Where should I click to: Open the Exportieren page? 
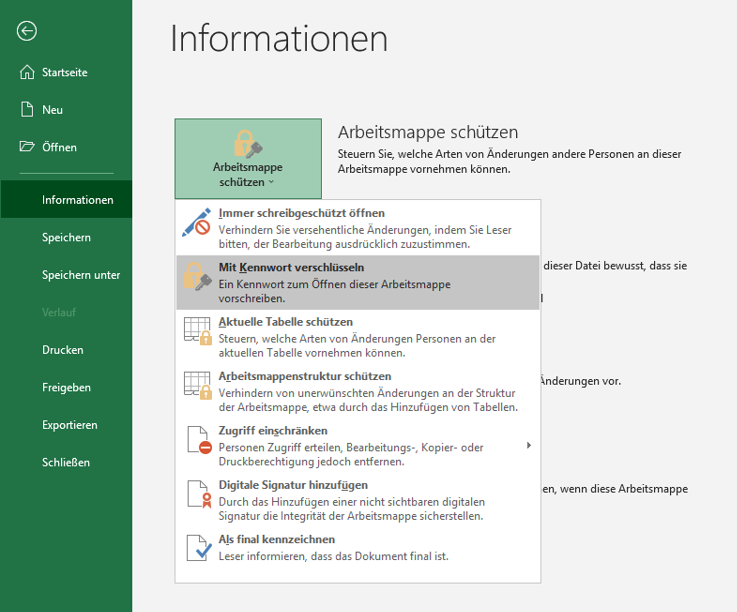click(x=69, y=425)
